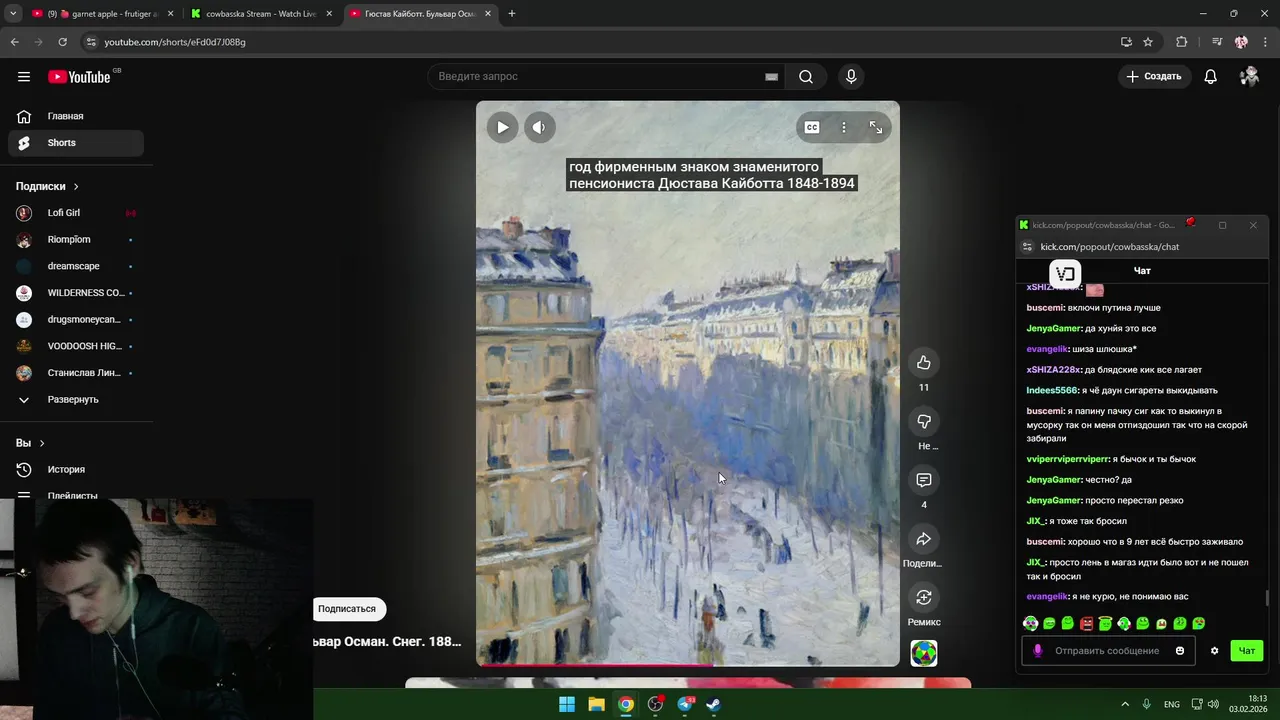Open the sound thumbnail below Remix
Image resolution: width=1280 pixels, height=720 pixels.
click(x=924, y=653)
